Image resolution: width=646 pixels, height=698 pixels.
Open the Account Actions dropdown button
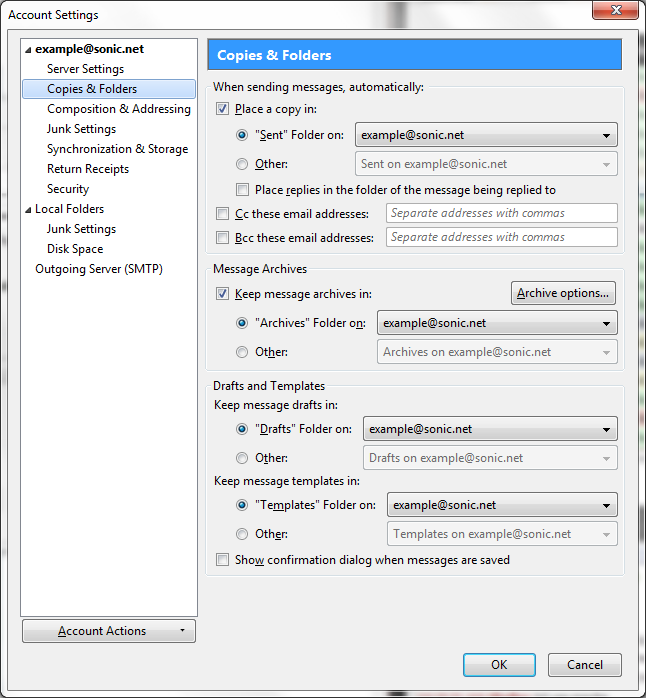[109, 631]
